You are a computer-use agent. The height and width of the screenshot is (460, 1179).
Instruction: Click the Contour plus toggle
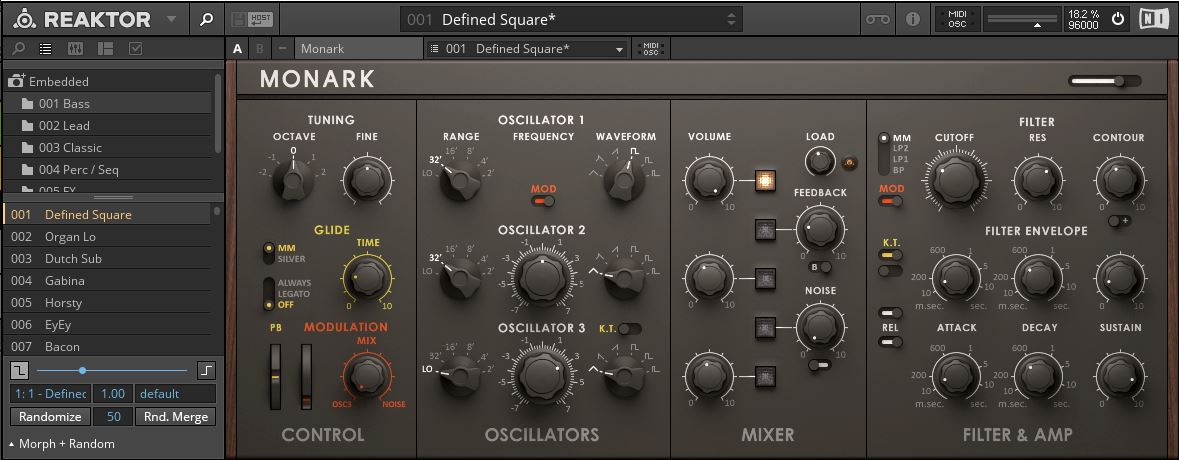tap(1120, 221)
